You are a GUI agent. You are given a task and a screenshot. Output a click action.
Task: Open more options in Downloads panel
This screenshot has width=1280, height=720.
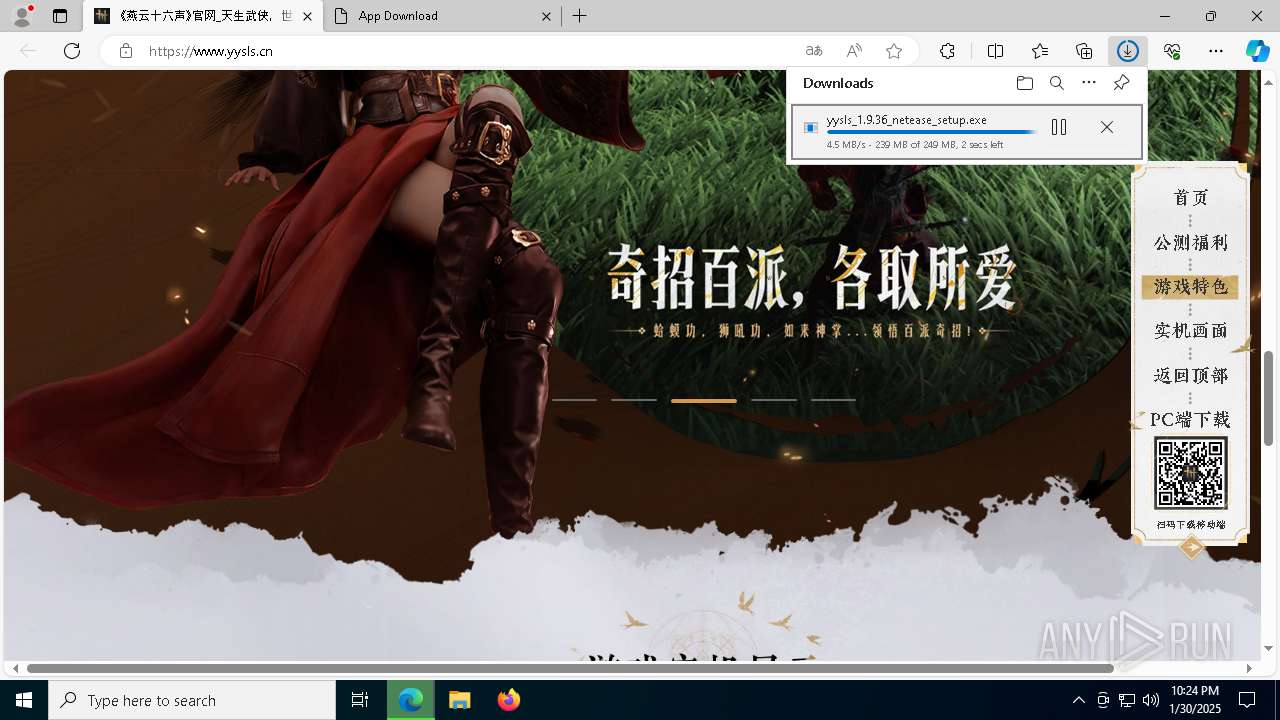point(1089,83)
